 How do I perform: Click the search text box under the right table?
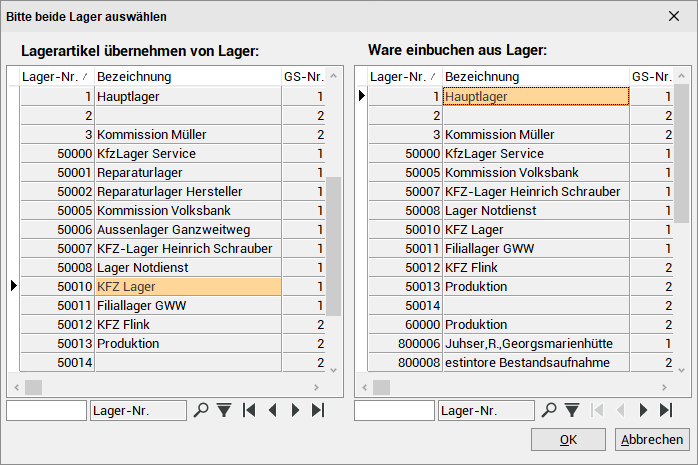click(x=394, y=410)
